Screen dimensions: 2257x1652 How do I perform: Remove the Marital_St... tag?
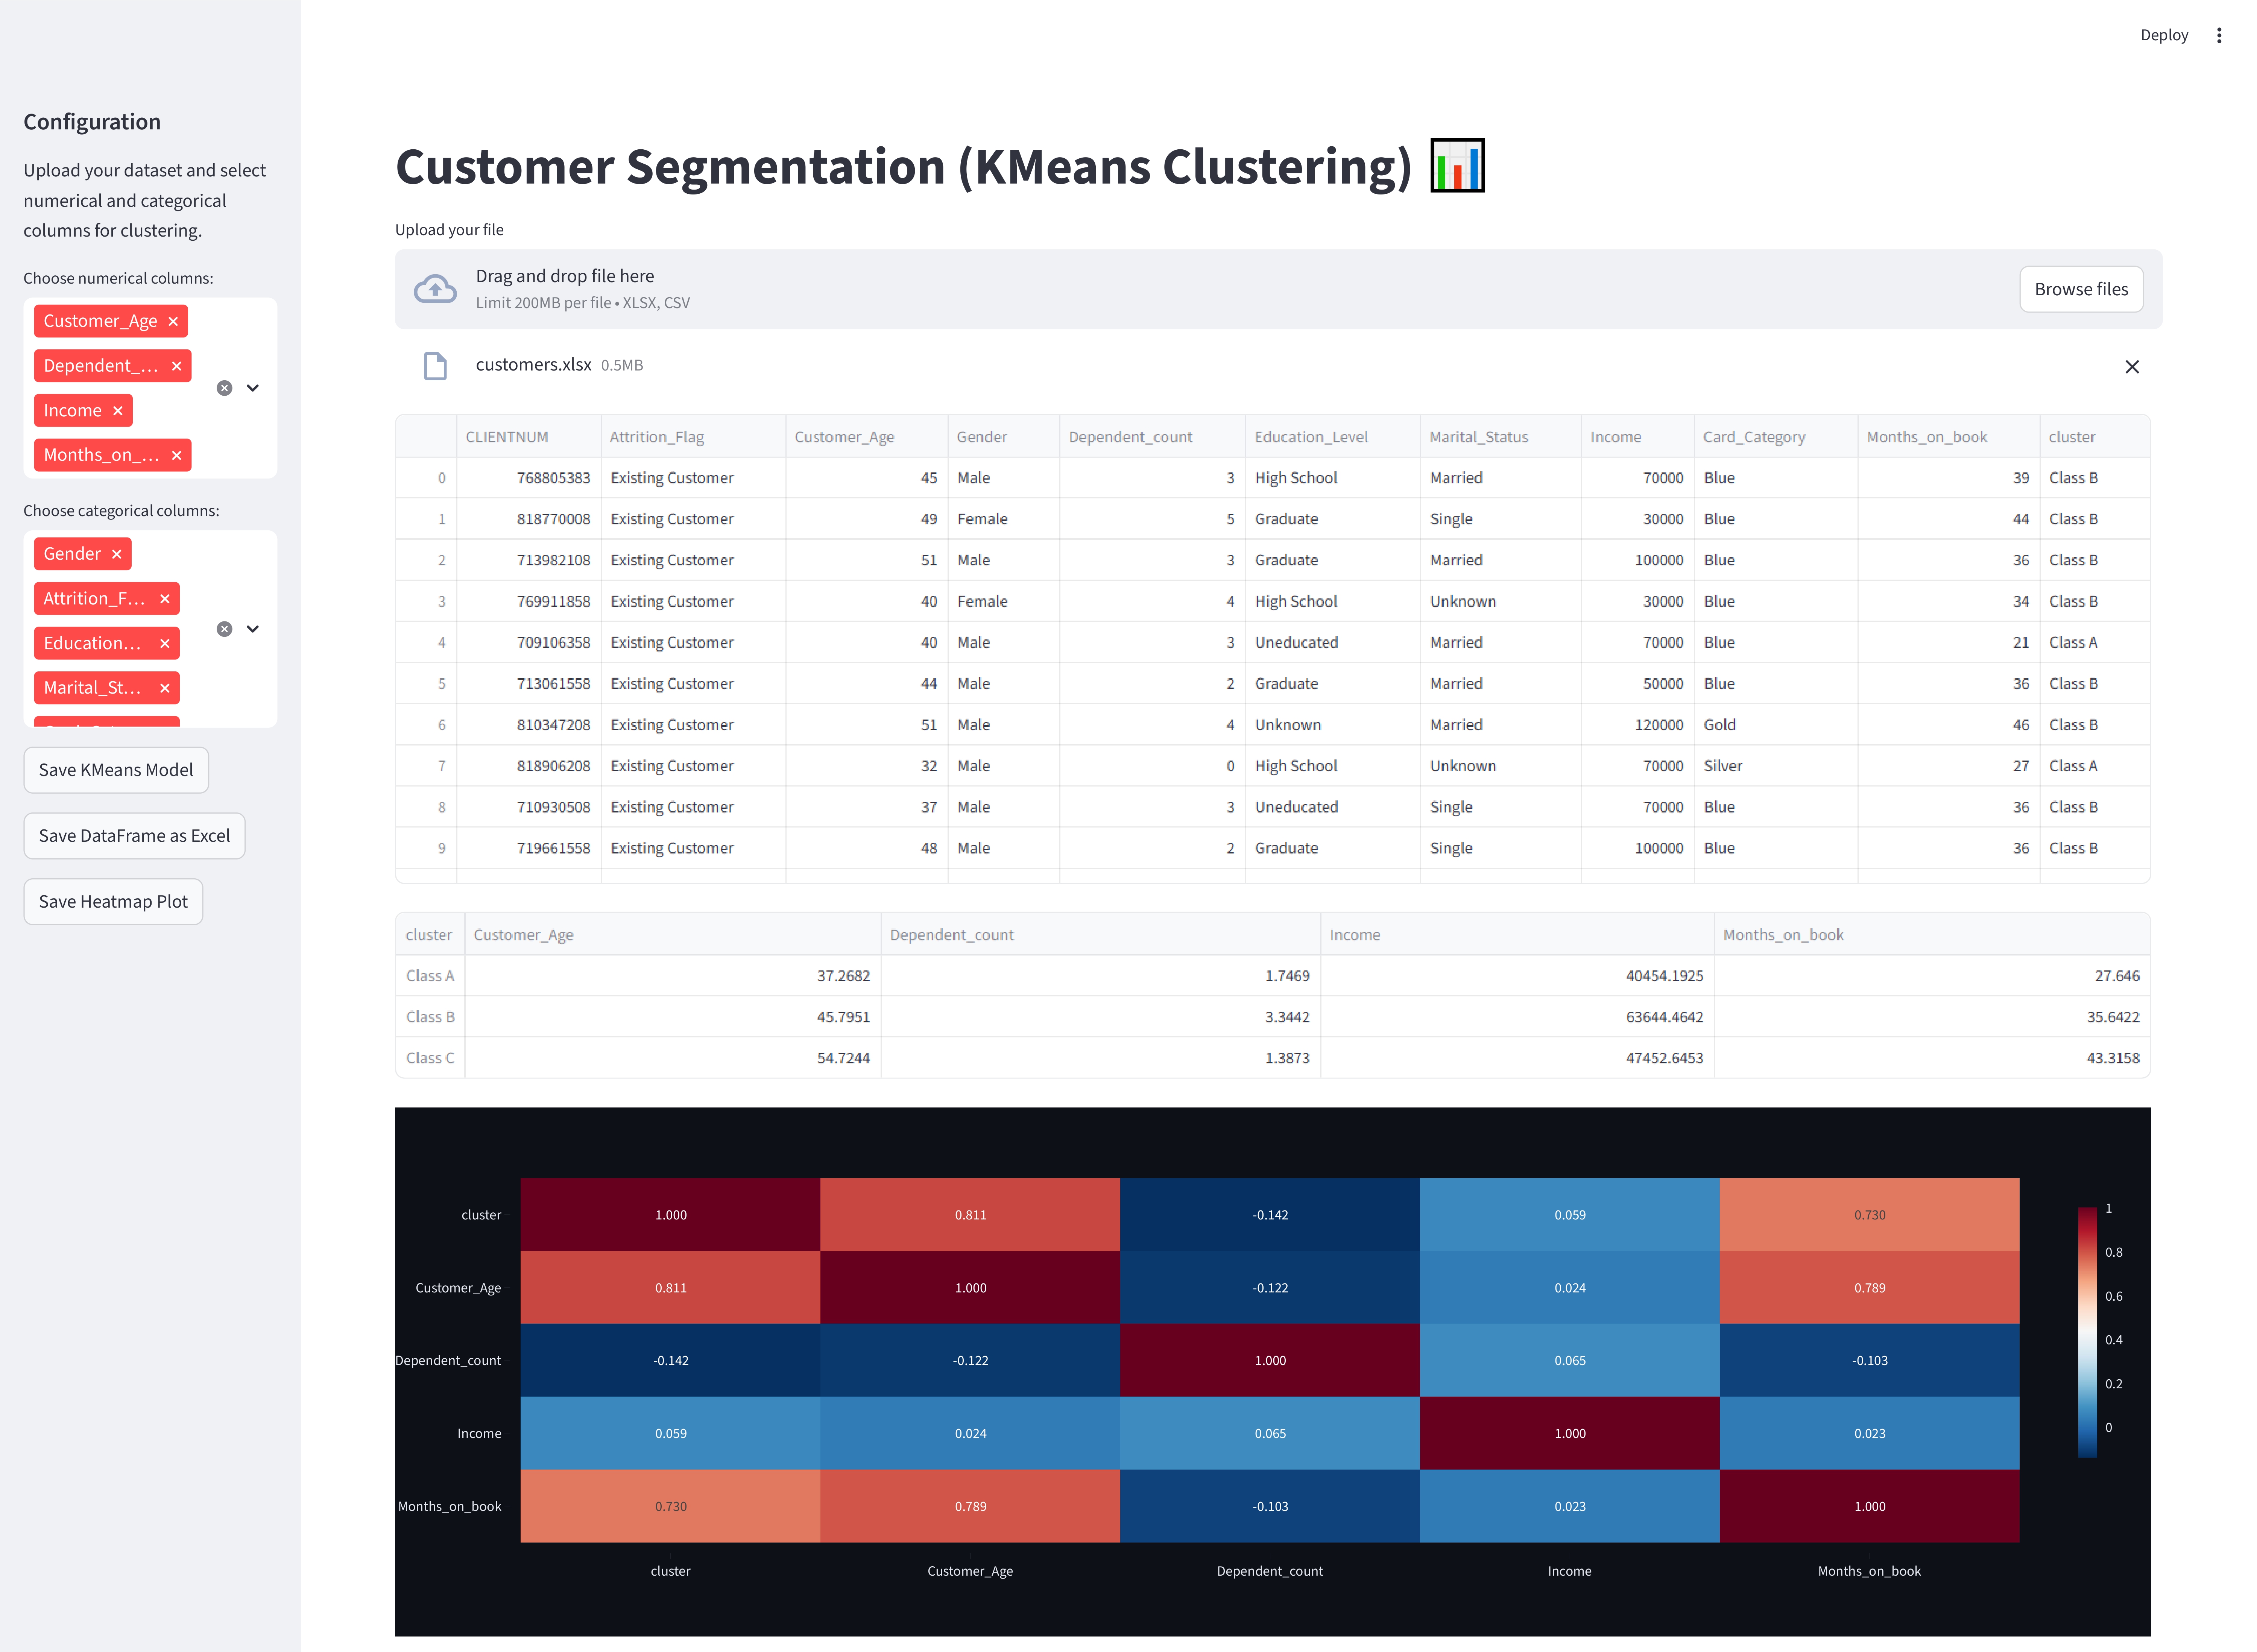[x=165, y=688]
